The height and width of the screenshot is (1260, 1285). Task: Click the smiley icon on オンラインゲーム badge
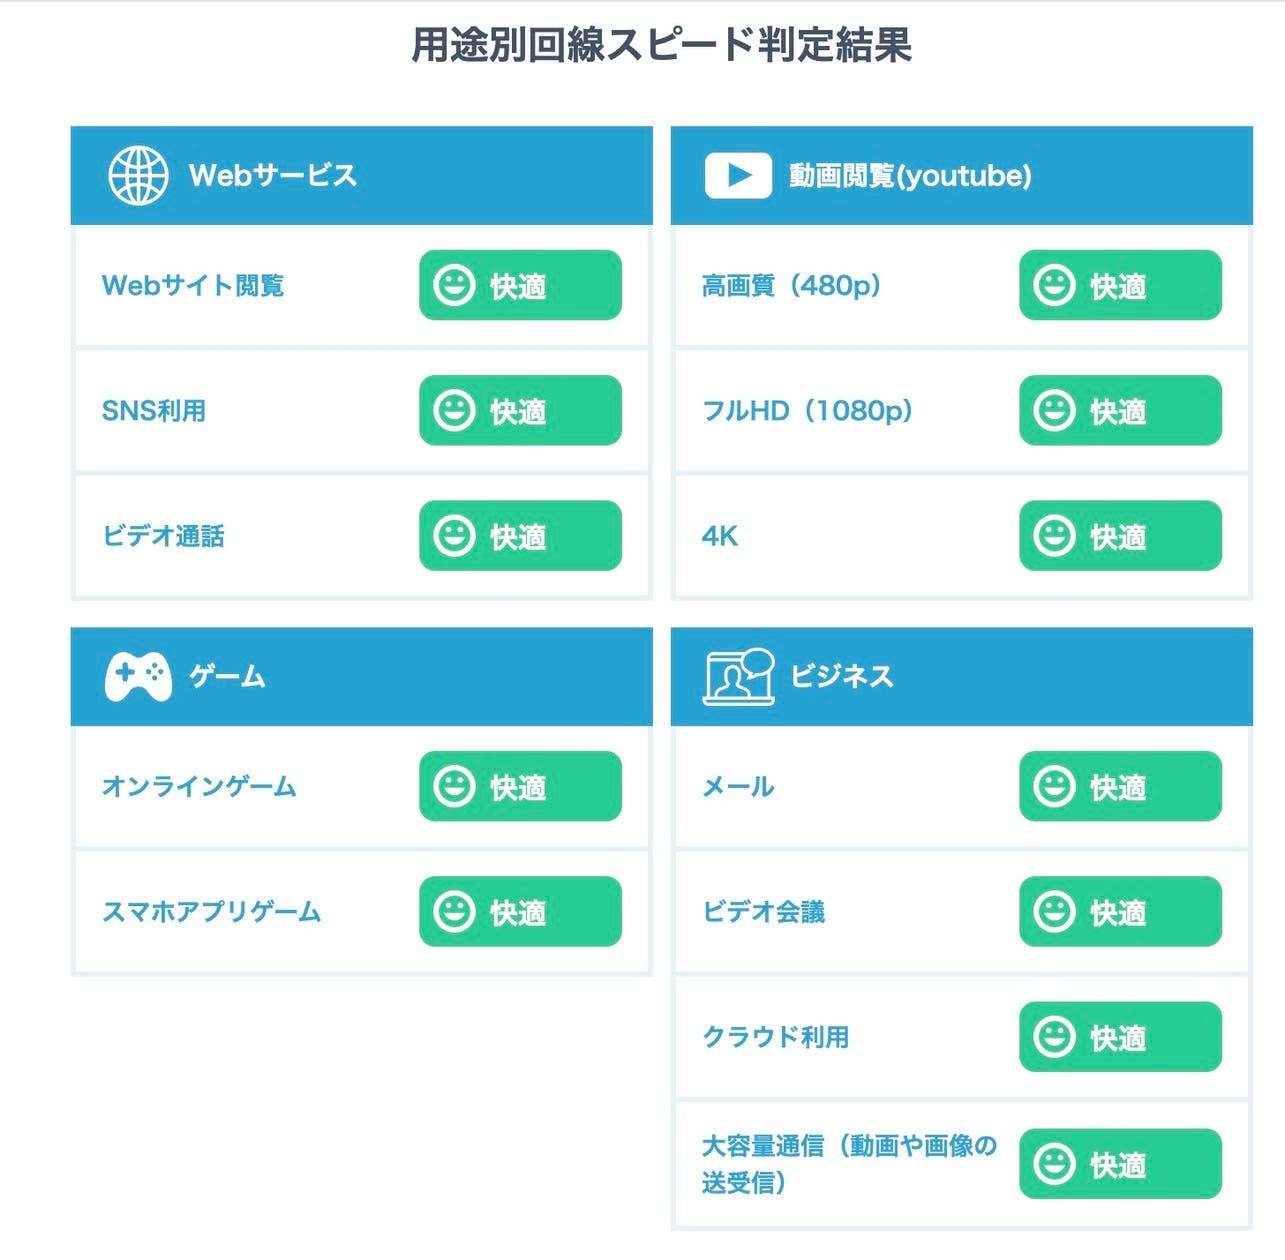(453, 787)
